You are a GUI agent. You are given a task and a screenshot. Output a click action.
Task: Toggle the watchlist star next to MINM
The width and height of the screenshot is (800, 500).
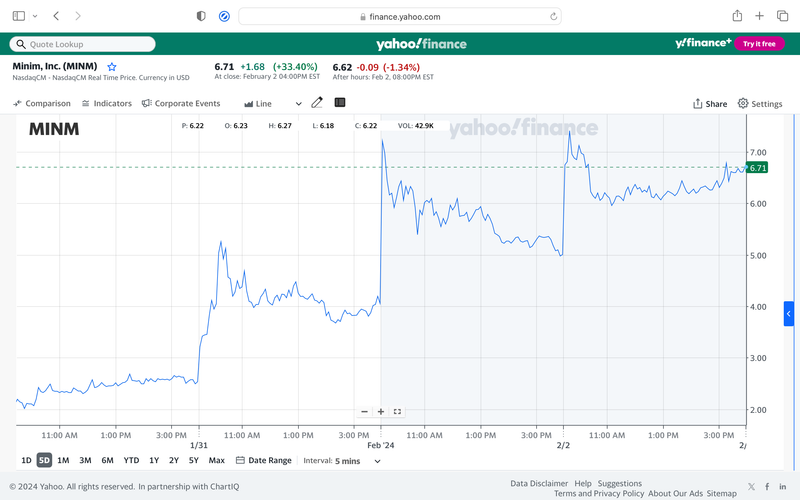coord(112,67)
